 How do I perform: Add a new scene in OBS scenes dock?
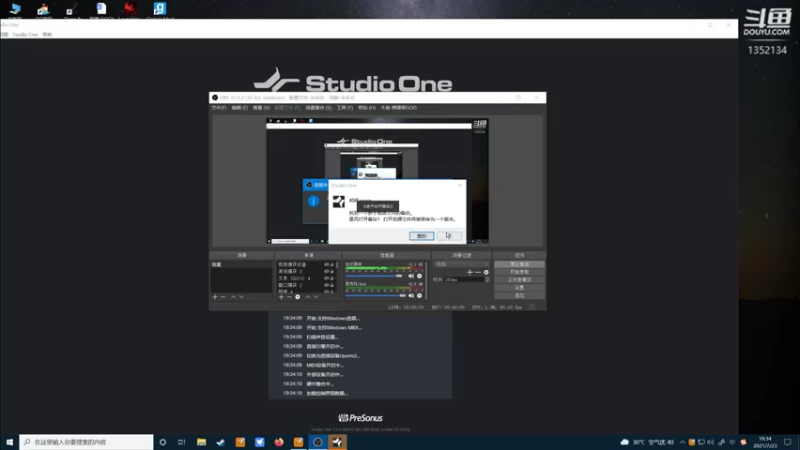[x=215, y=297]
